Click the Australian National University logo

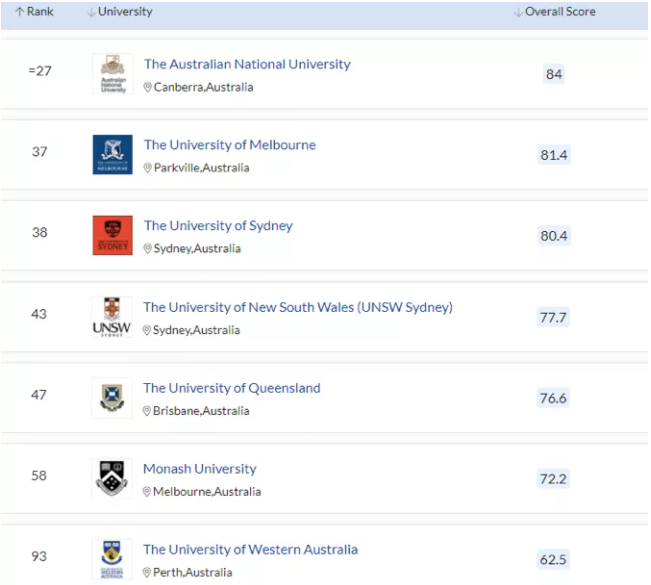coord(112,74)
